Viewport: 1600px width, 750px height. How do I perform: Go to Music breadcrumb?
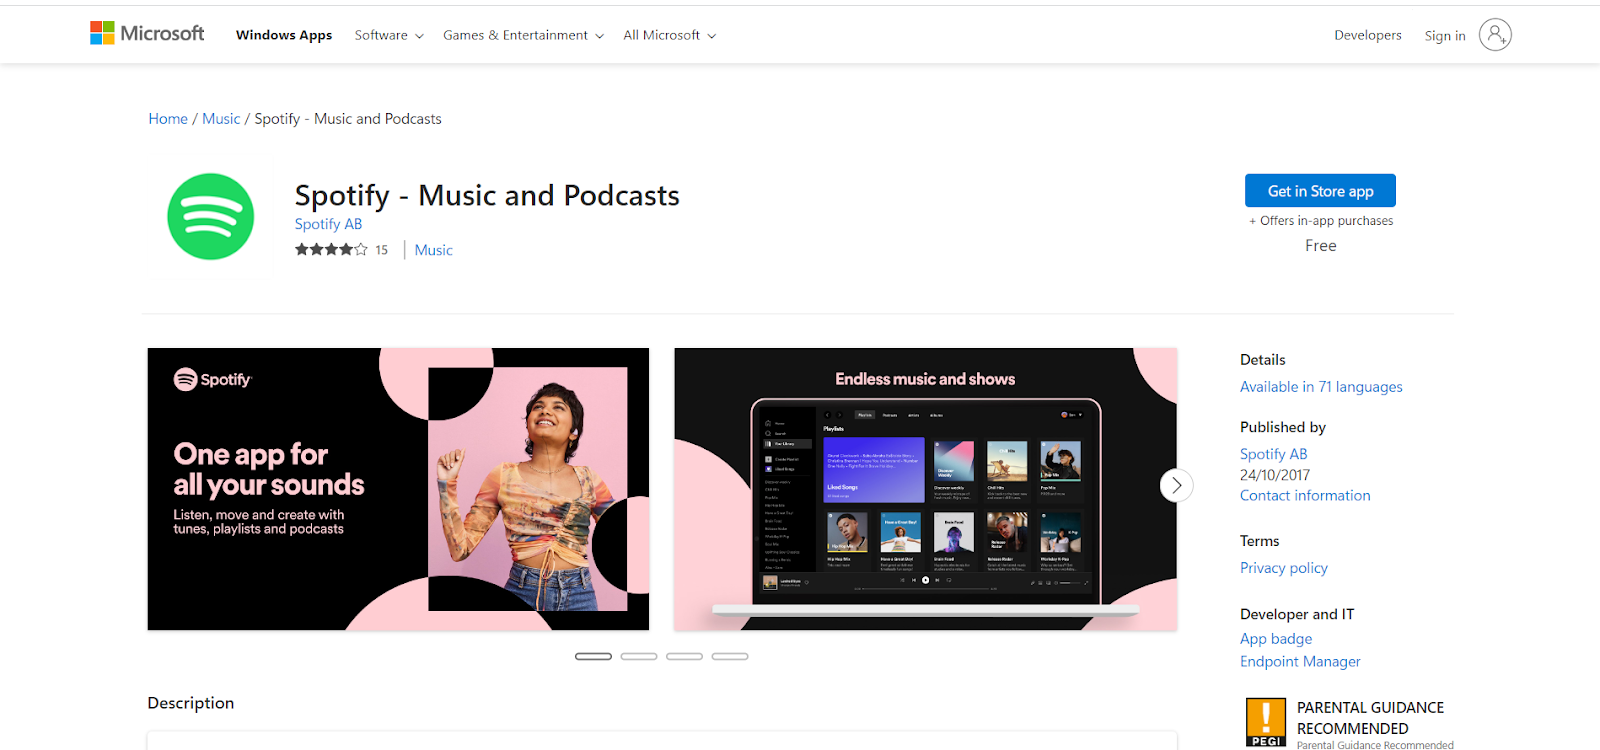click(221, 119)
